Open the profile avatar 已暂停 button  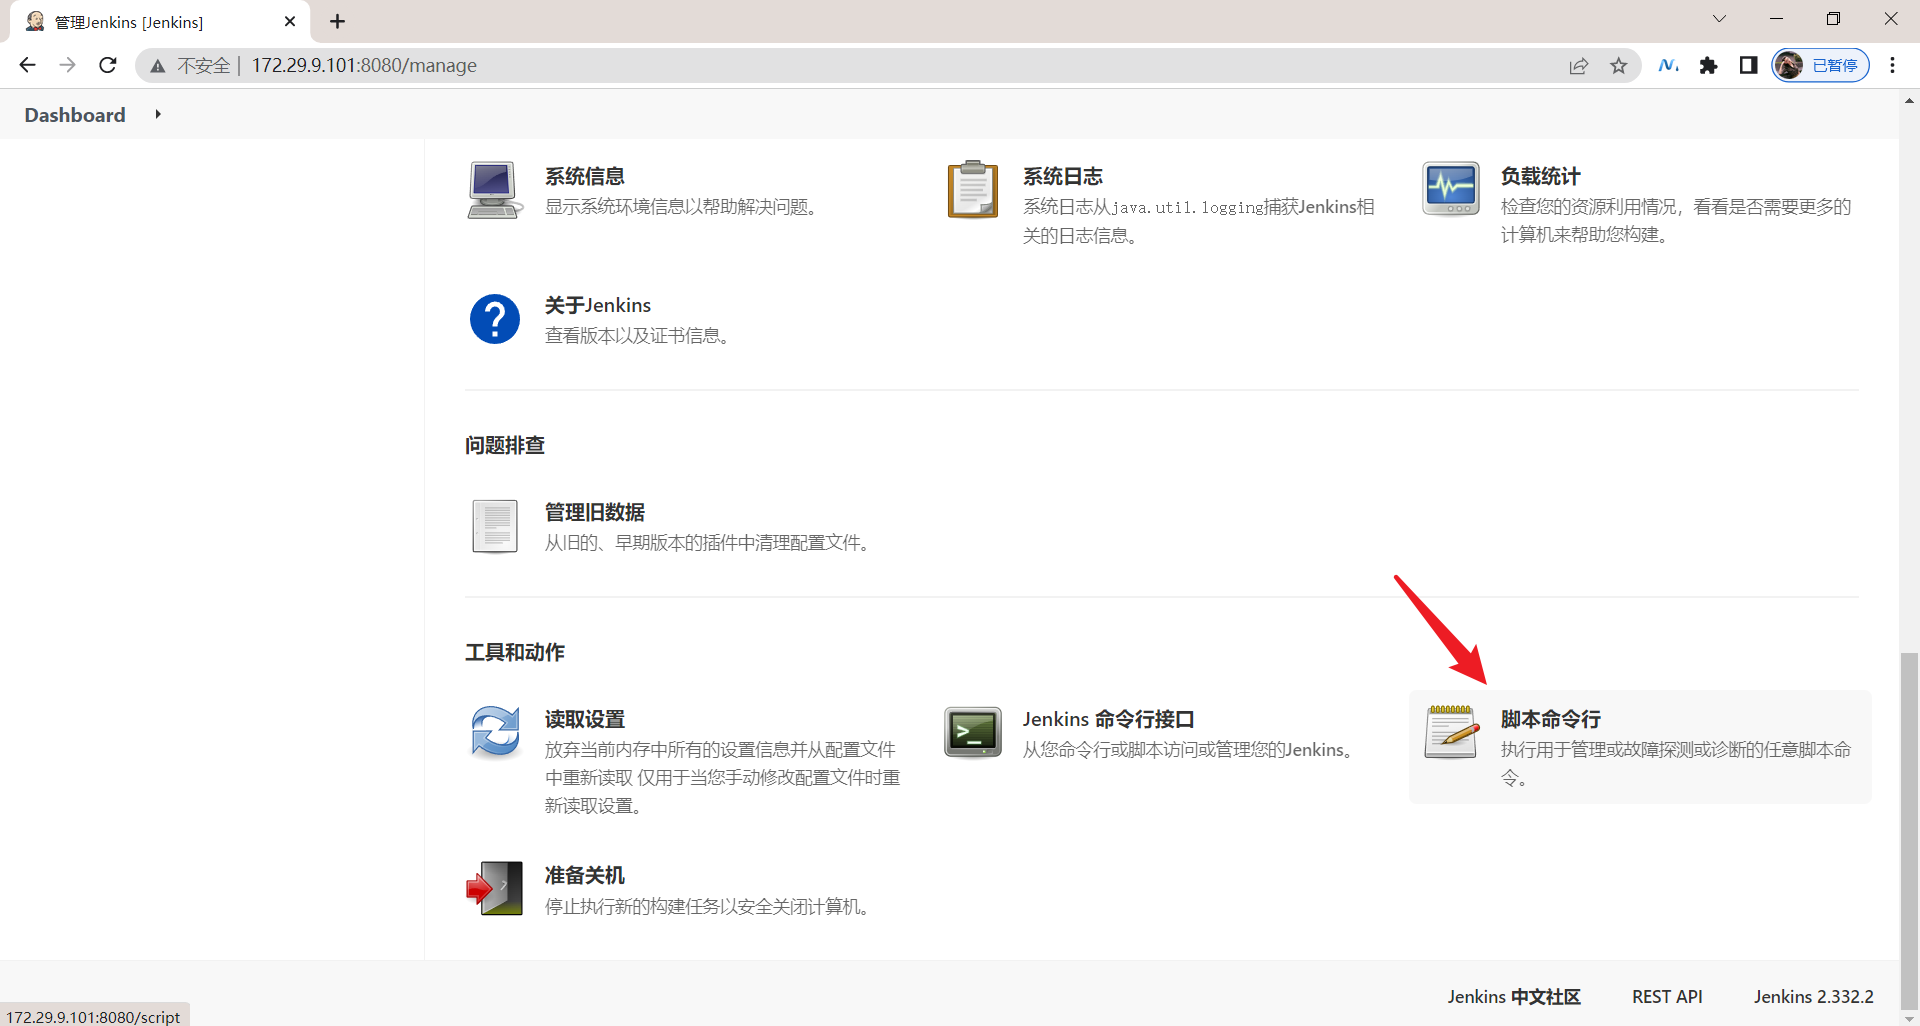(1821, 65)
